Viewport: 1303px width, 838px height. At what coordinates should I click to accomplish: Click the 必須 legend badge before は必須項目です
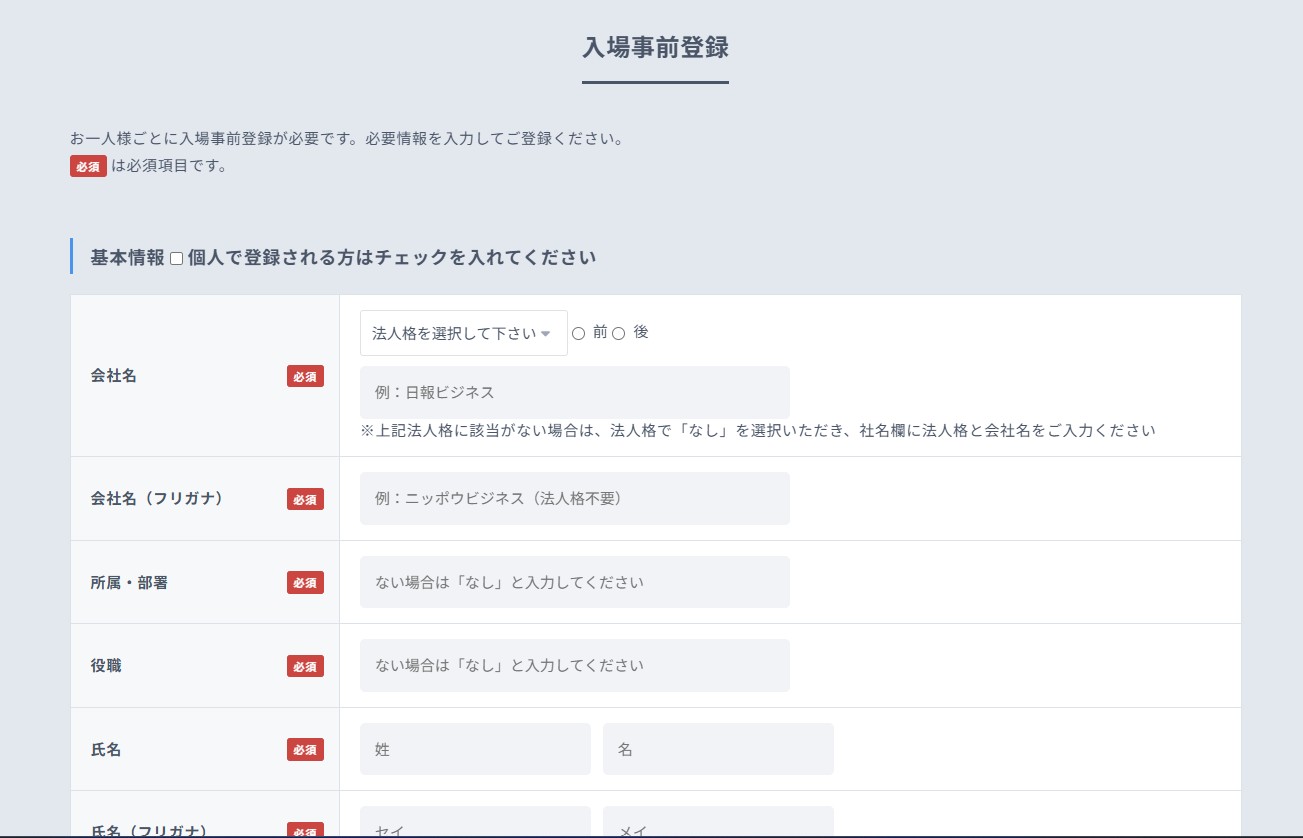(x=88, y=166)
